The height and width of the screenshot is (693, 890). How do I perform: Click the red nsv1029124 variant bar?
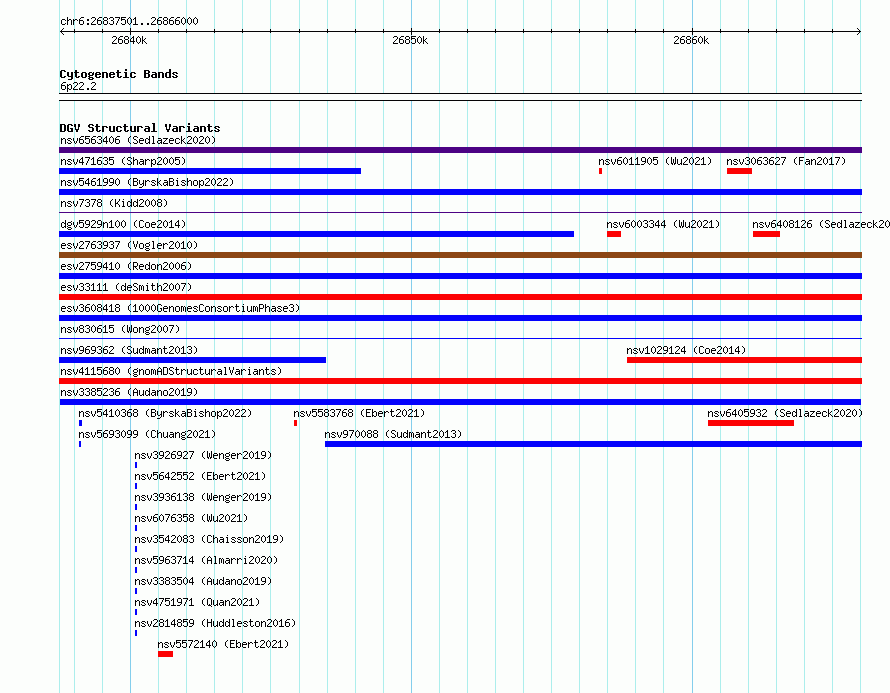click(744, 360)
